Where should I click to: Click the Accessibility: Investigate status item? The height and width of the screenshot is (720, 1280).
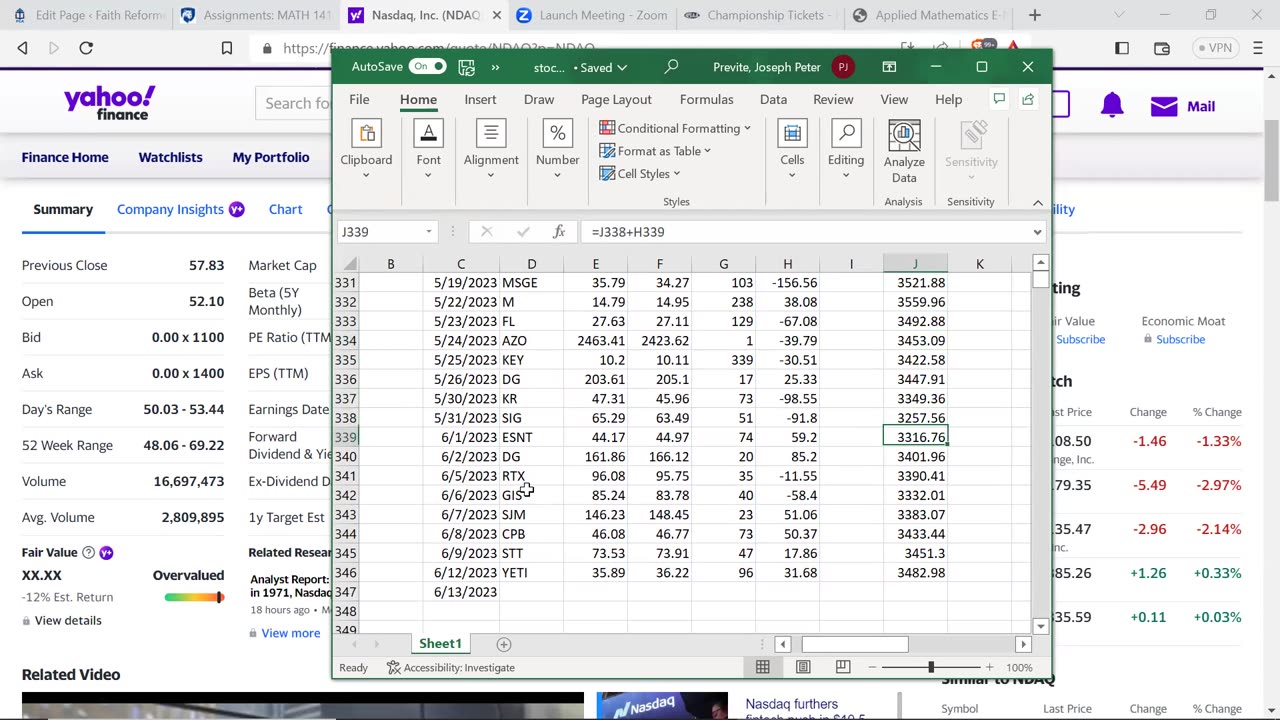[451, 668]
